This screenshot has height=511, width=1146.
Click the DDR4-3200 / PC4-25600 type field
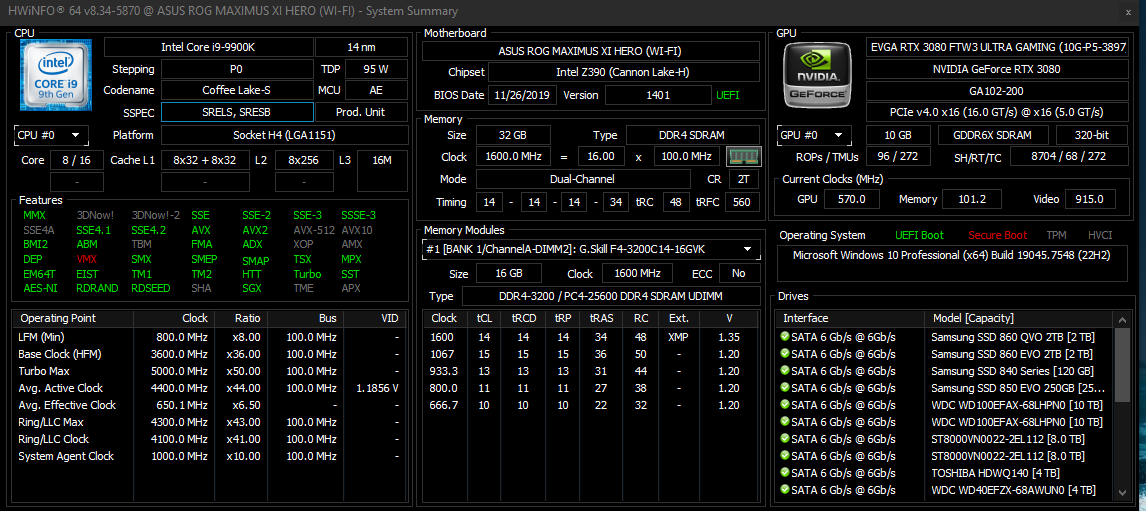coord(610,296)
